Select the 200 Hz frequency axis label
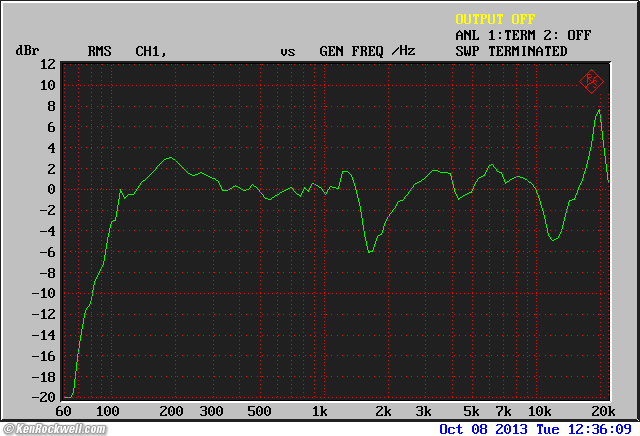Image resolution: width=640 pixels, height=436 pixels. [x=170, y=411]
